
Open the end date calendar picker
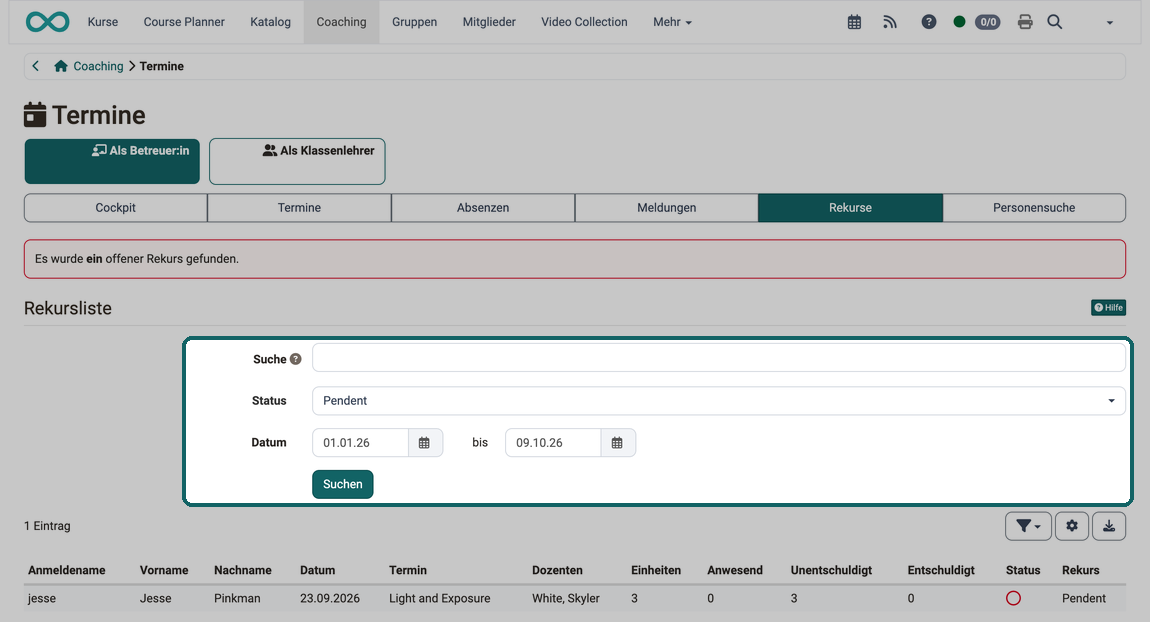click(618, 443)
